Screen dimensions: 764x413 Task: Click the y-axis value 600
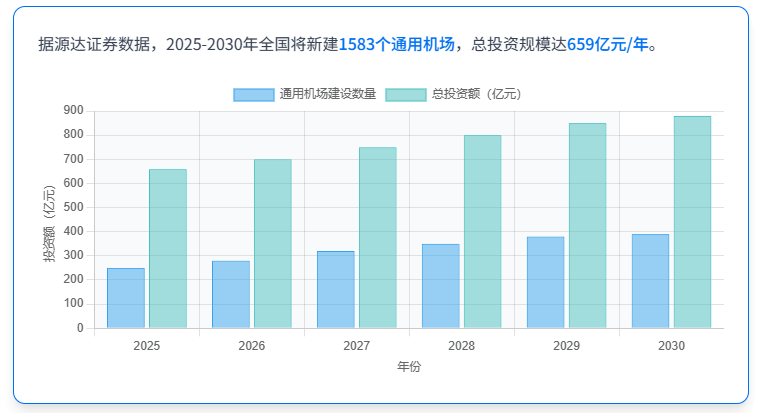tap(74, 183)
